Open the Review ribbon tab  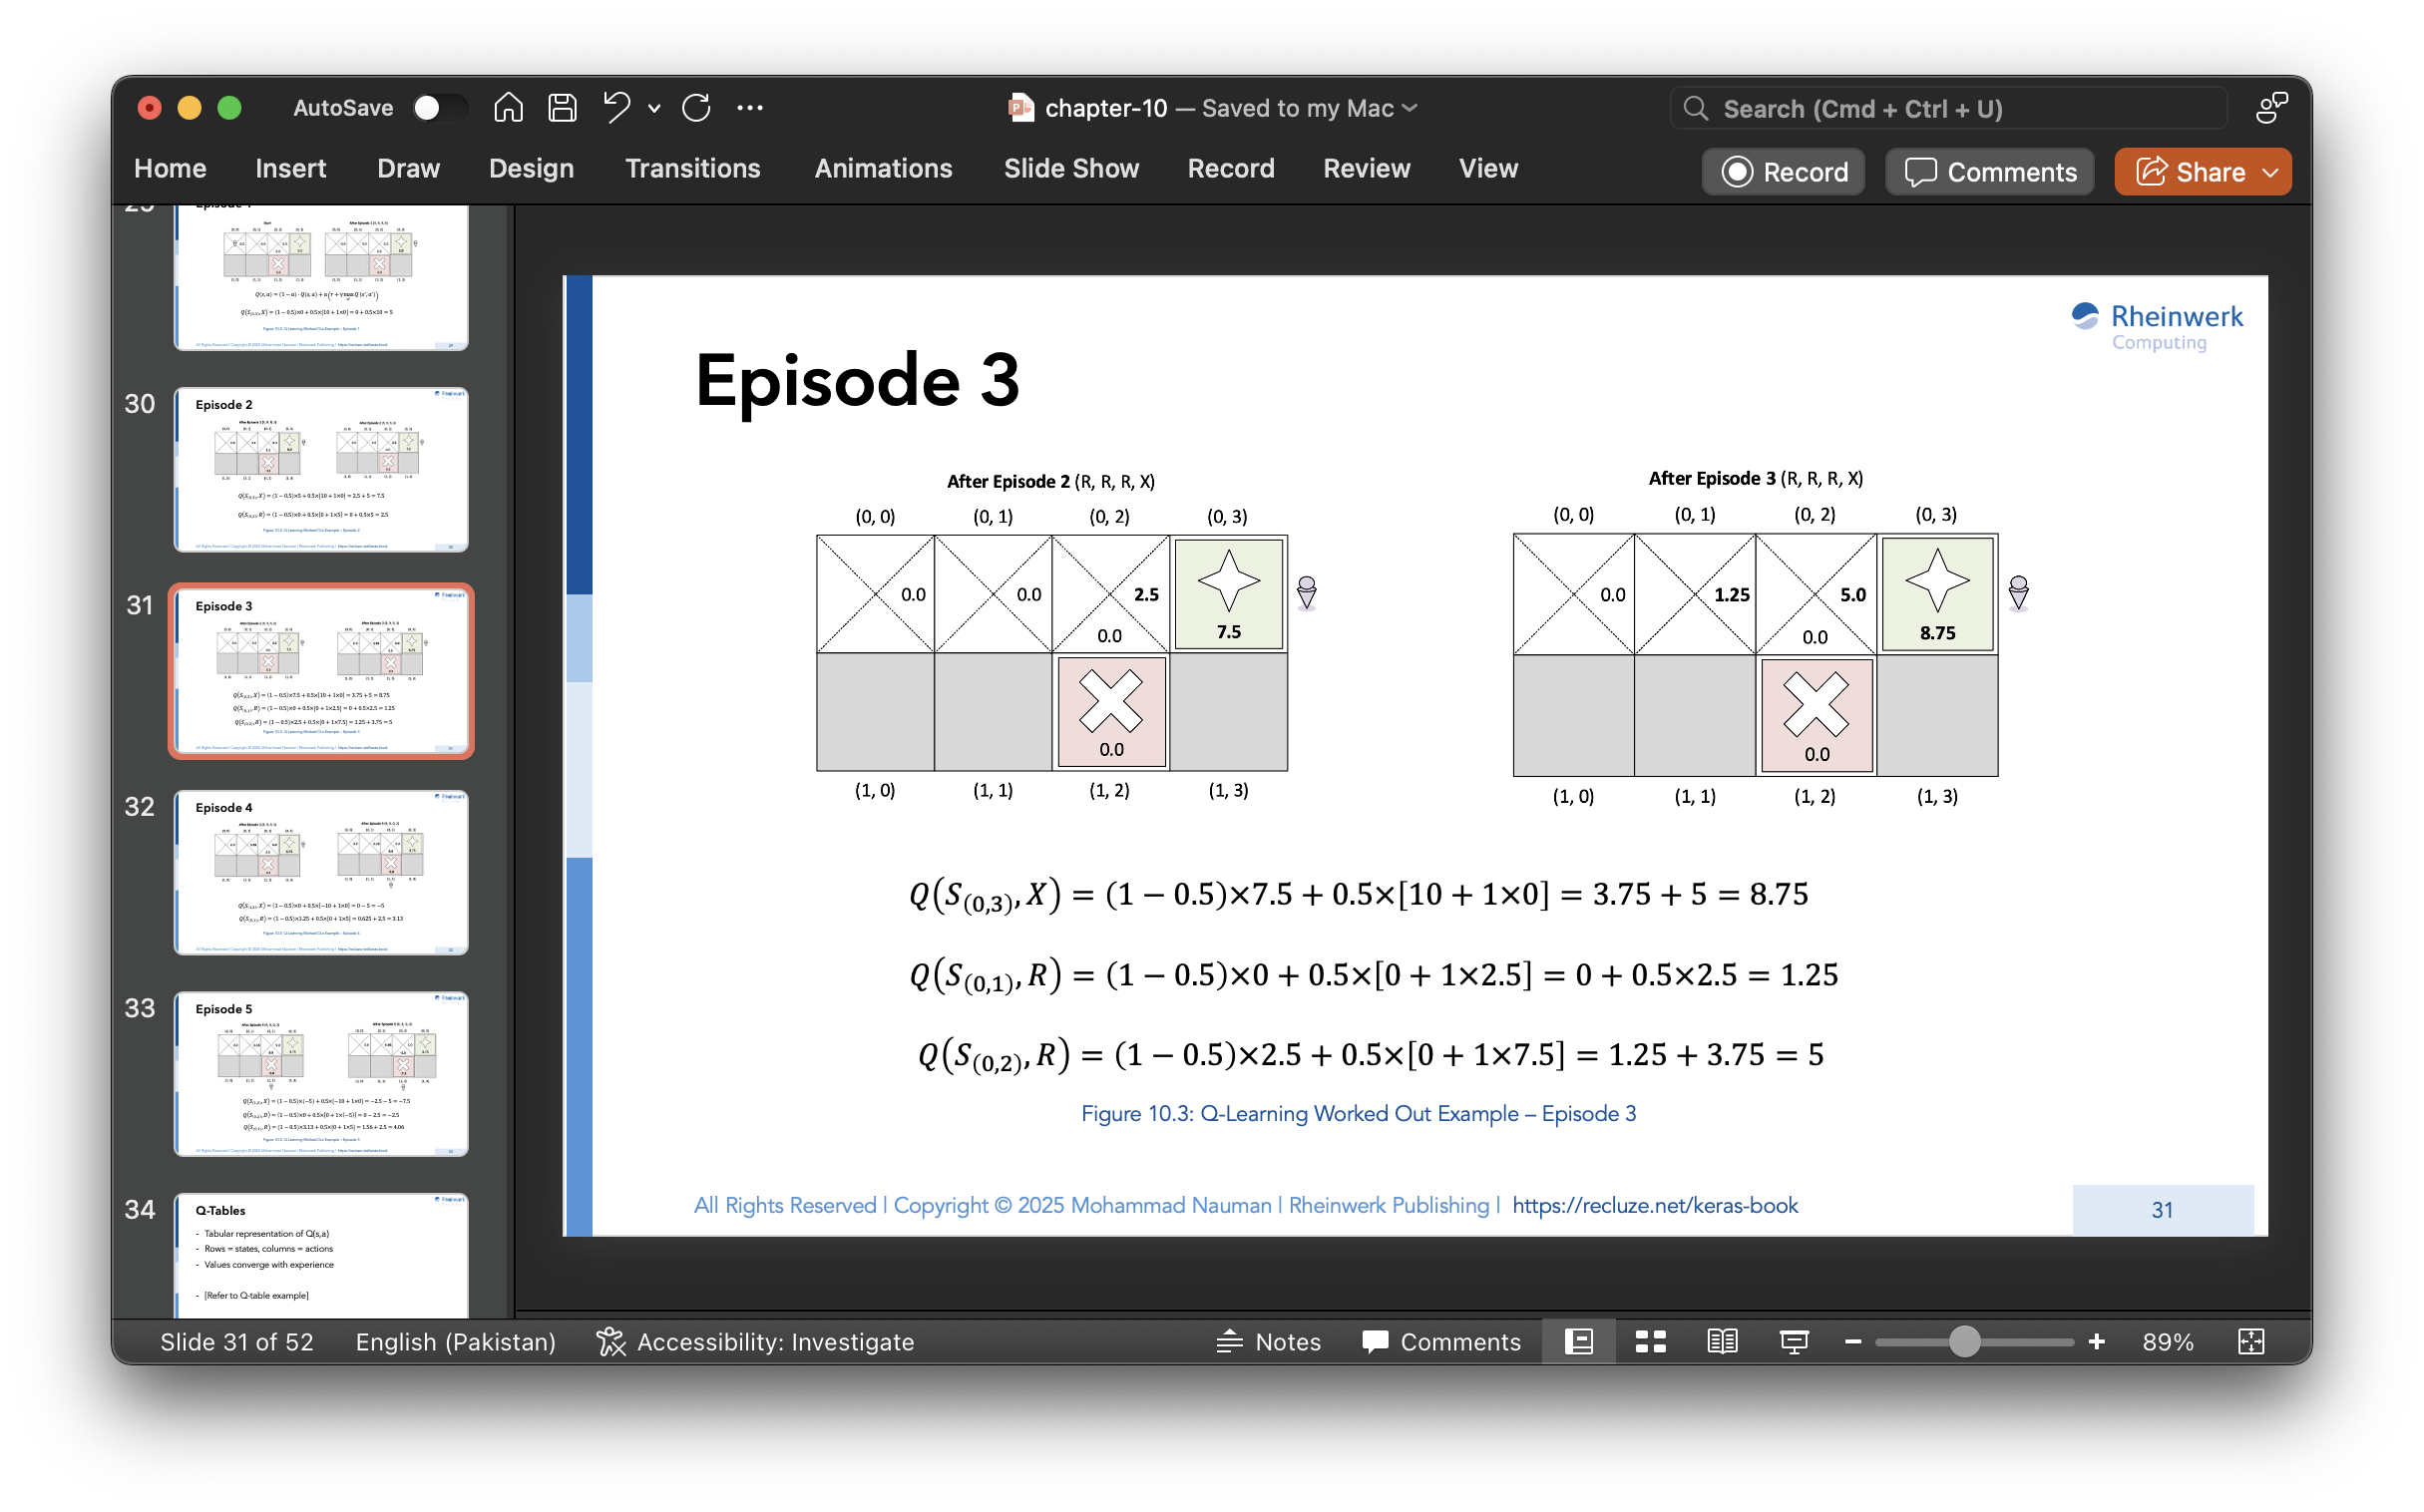(x=1366, y=168)
